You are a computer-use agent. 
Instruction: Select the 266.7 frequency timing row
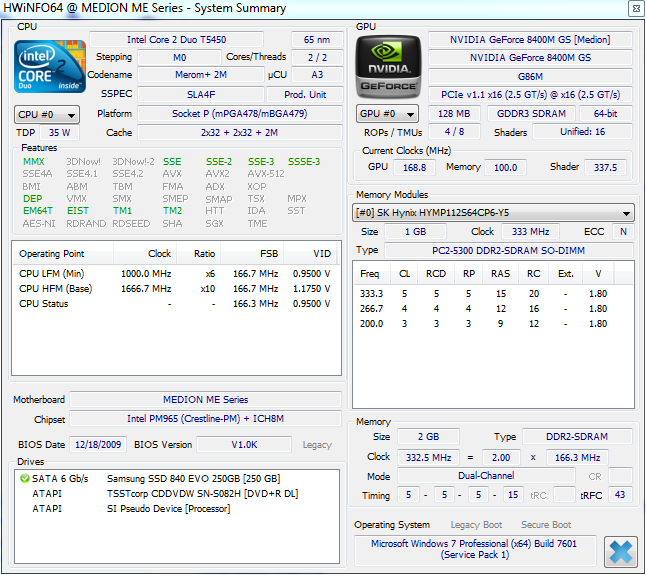tap(484, 309)
